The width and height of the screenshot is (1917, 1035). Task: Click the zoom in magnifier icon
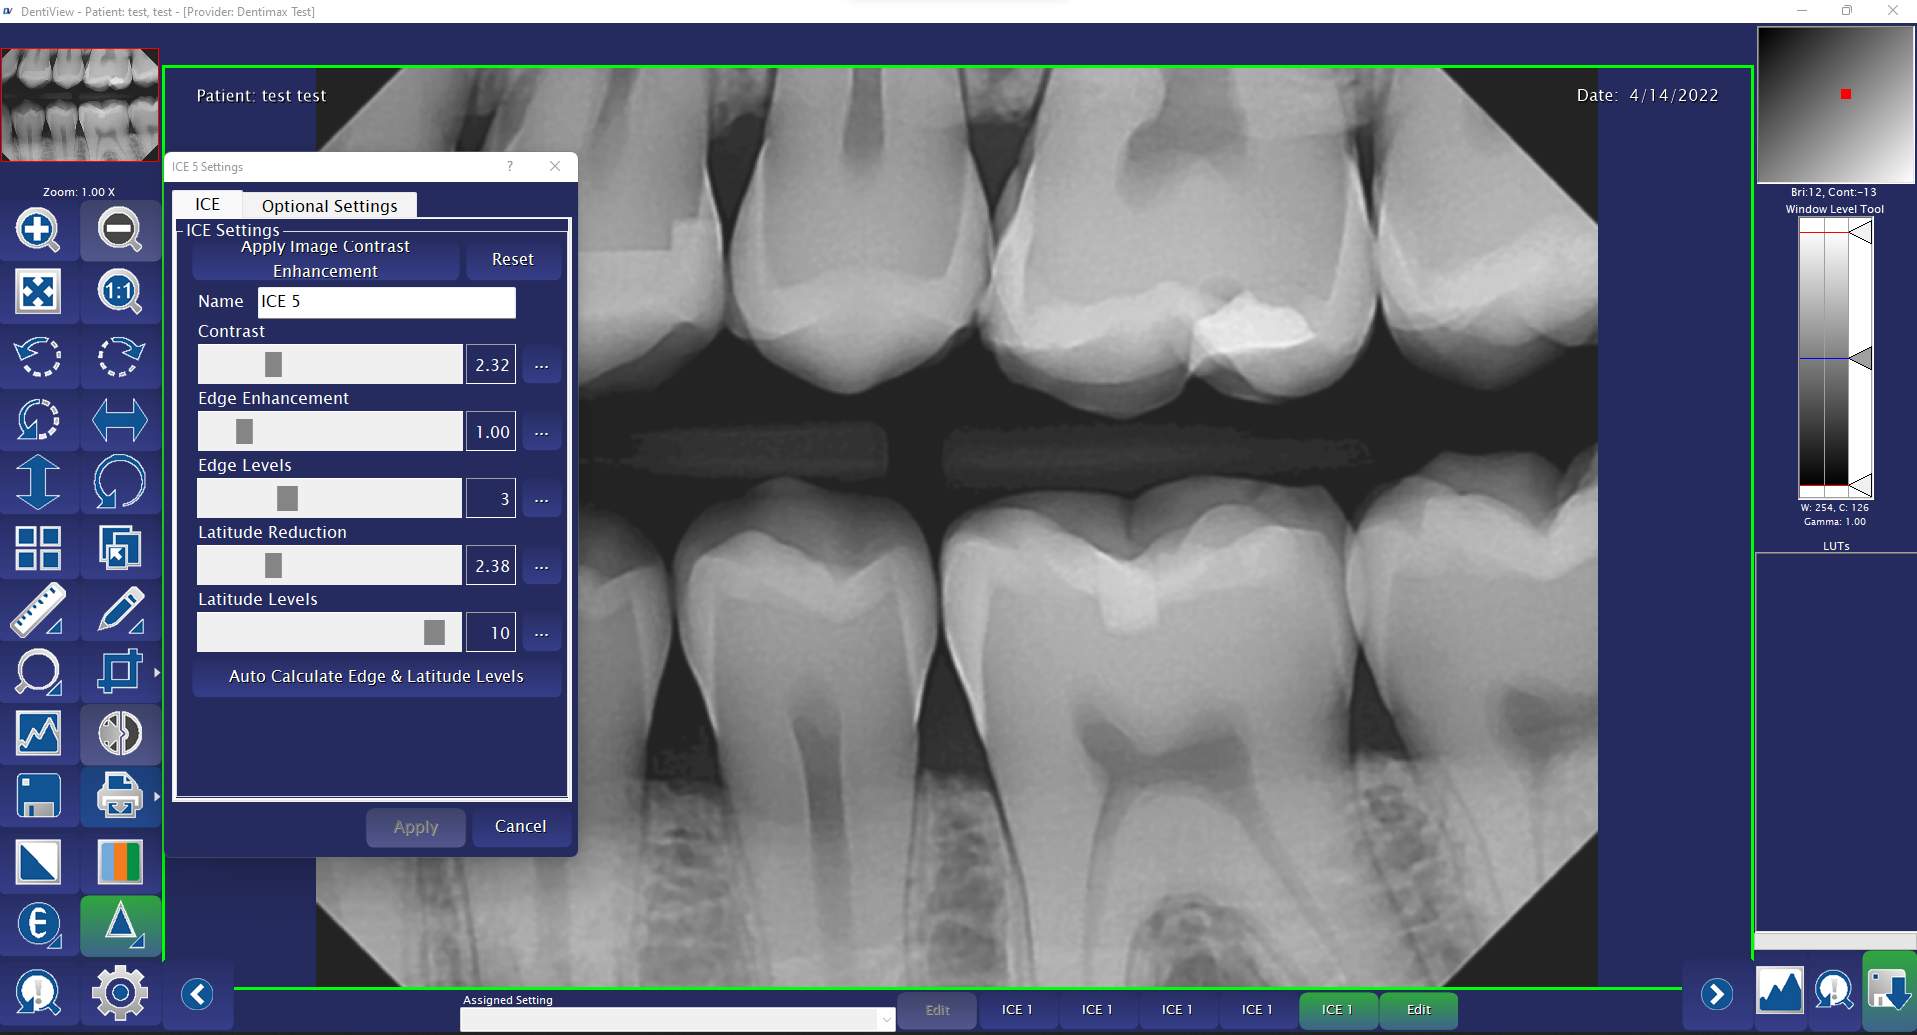38,230
